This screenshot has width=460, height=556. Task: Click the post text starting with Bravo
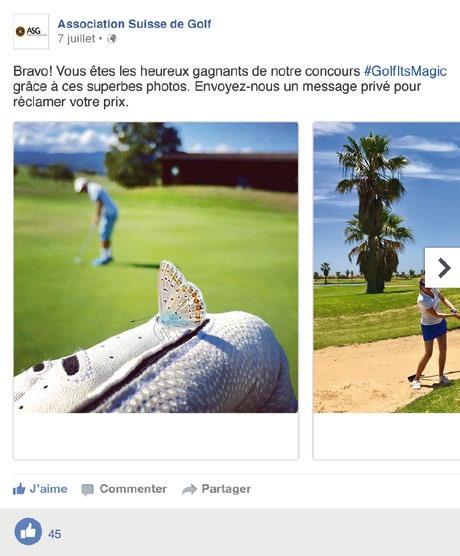(229, 87)
